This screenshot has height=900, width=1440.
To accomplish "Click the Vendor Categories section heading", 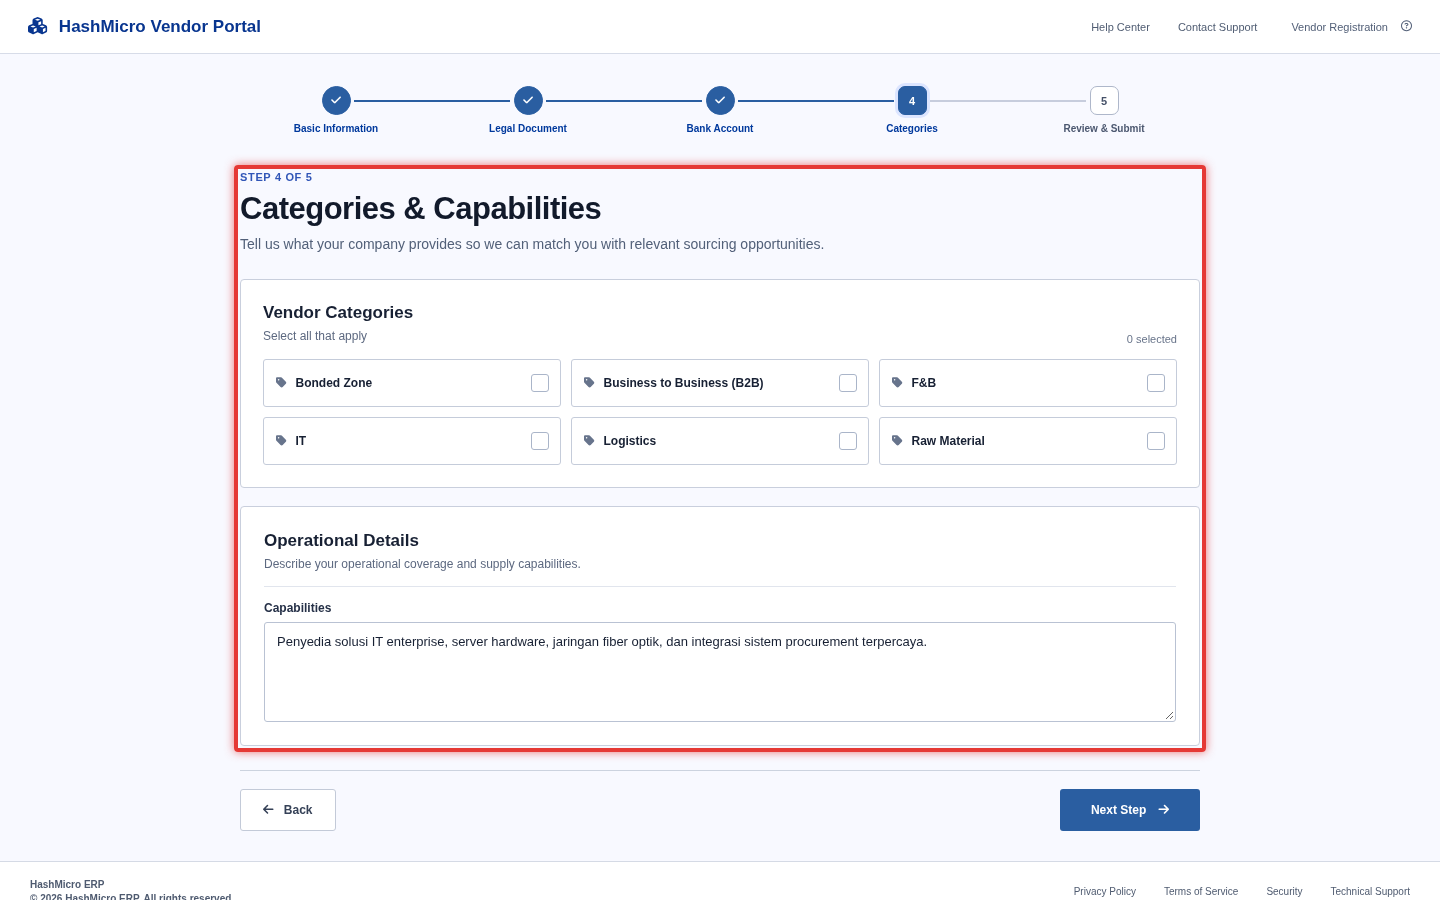I will [338, 312].
